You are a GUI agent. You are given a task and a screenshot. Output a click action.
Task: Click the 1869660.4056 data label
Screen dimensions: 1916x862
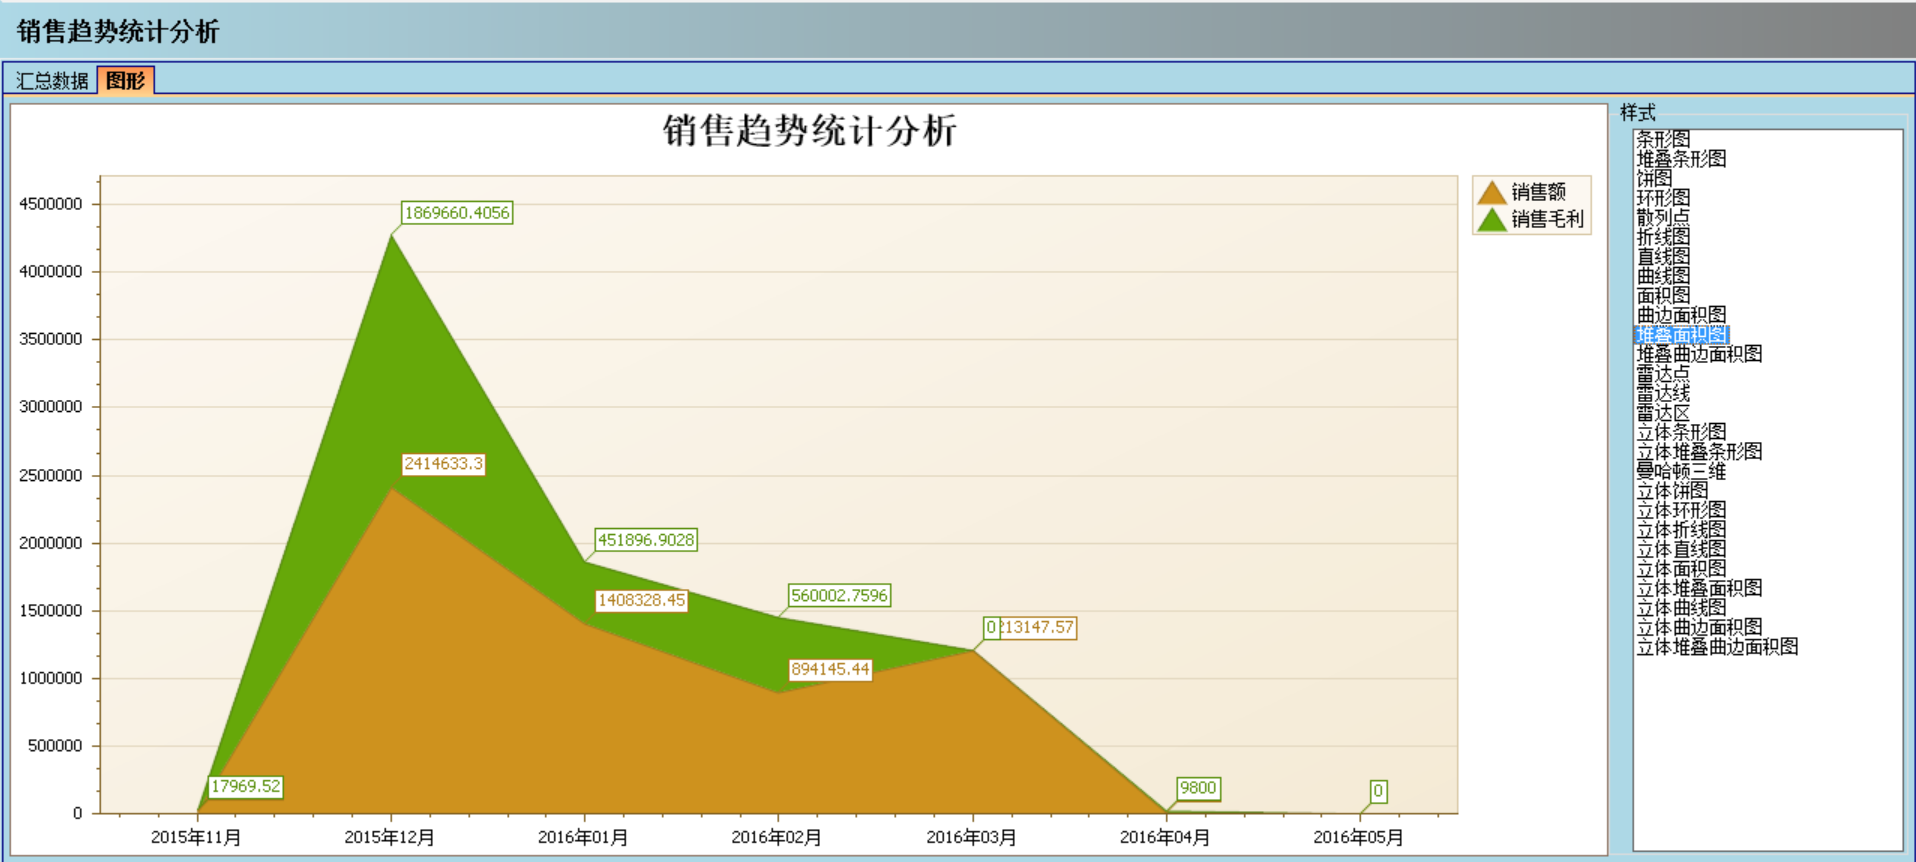pos(457,213)
